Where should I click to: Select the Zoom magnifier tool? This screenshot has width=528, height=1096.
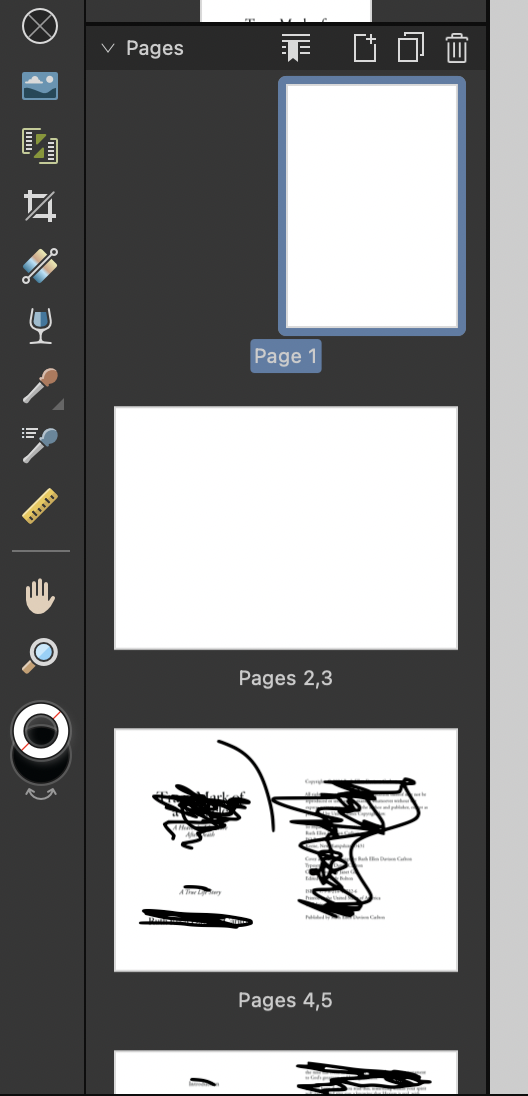pos(40,656)
